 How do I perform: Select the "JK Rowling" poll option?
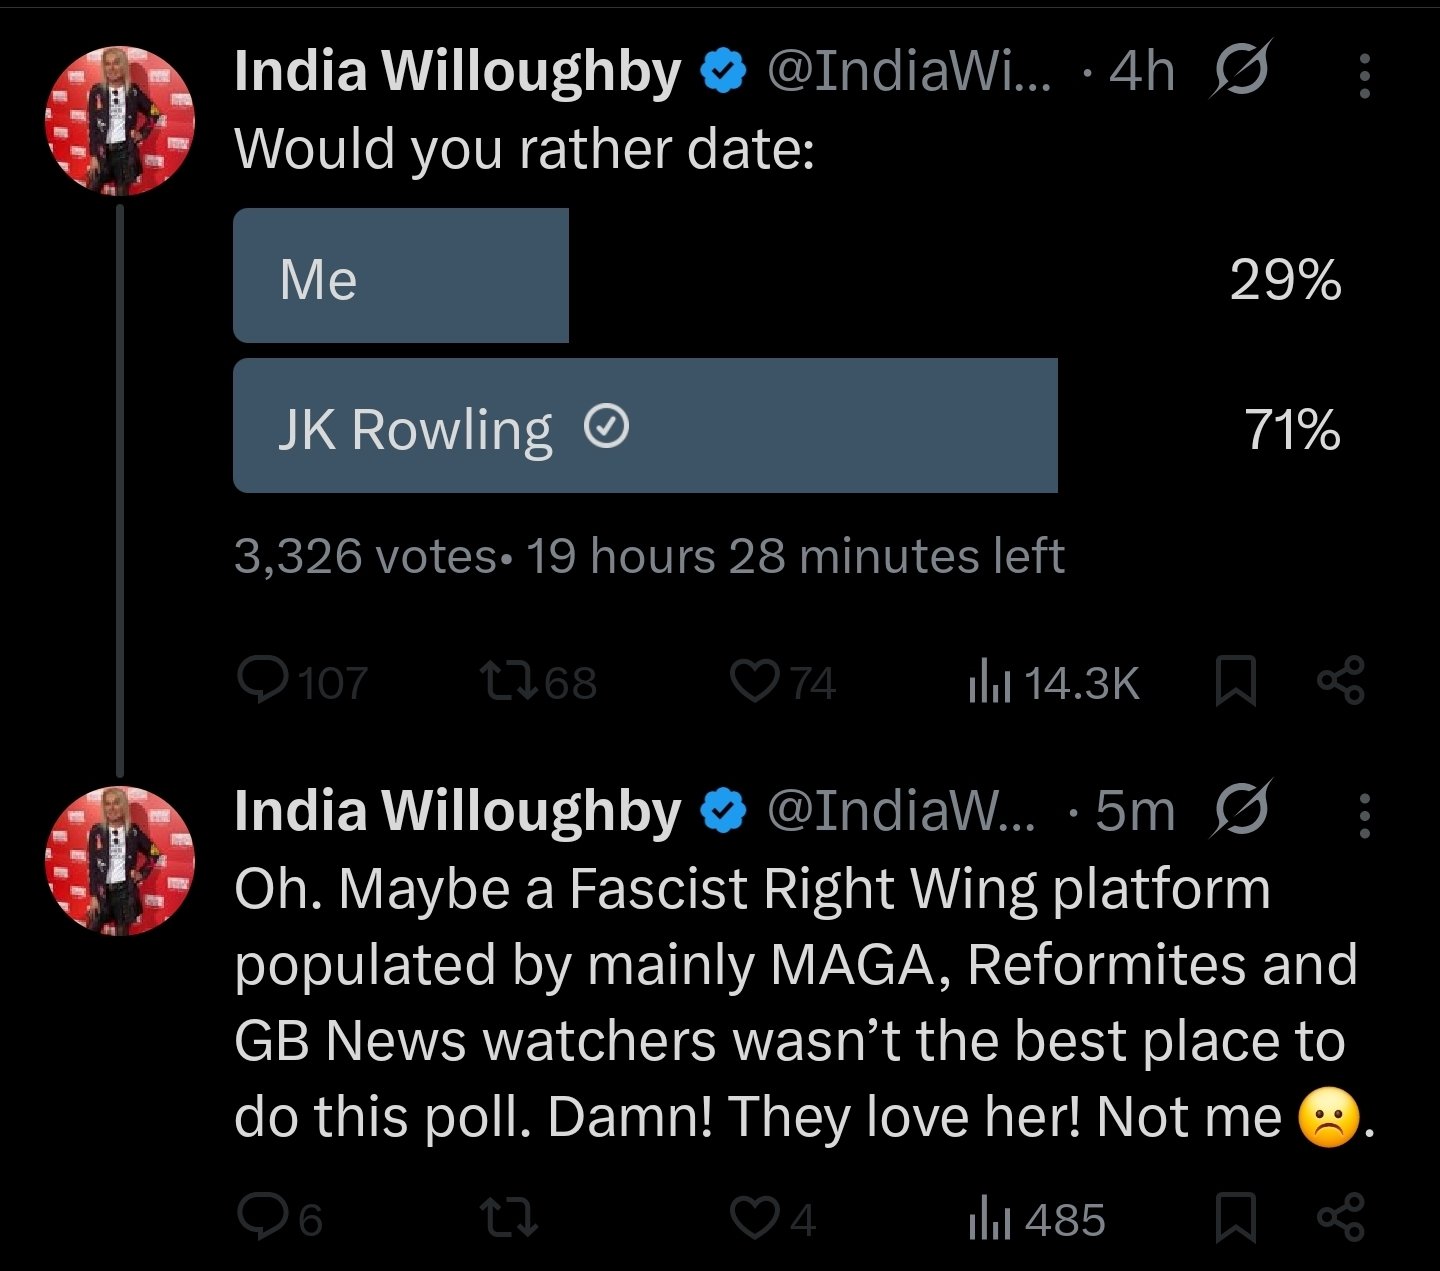coord(645,427)
